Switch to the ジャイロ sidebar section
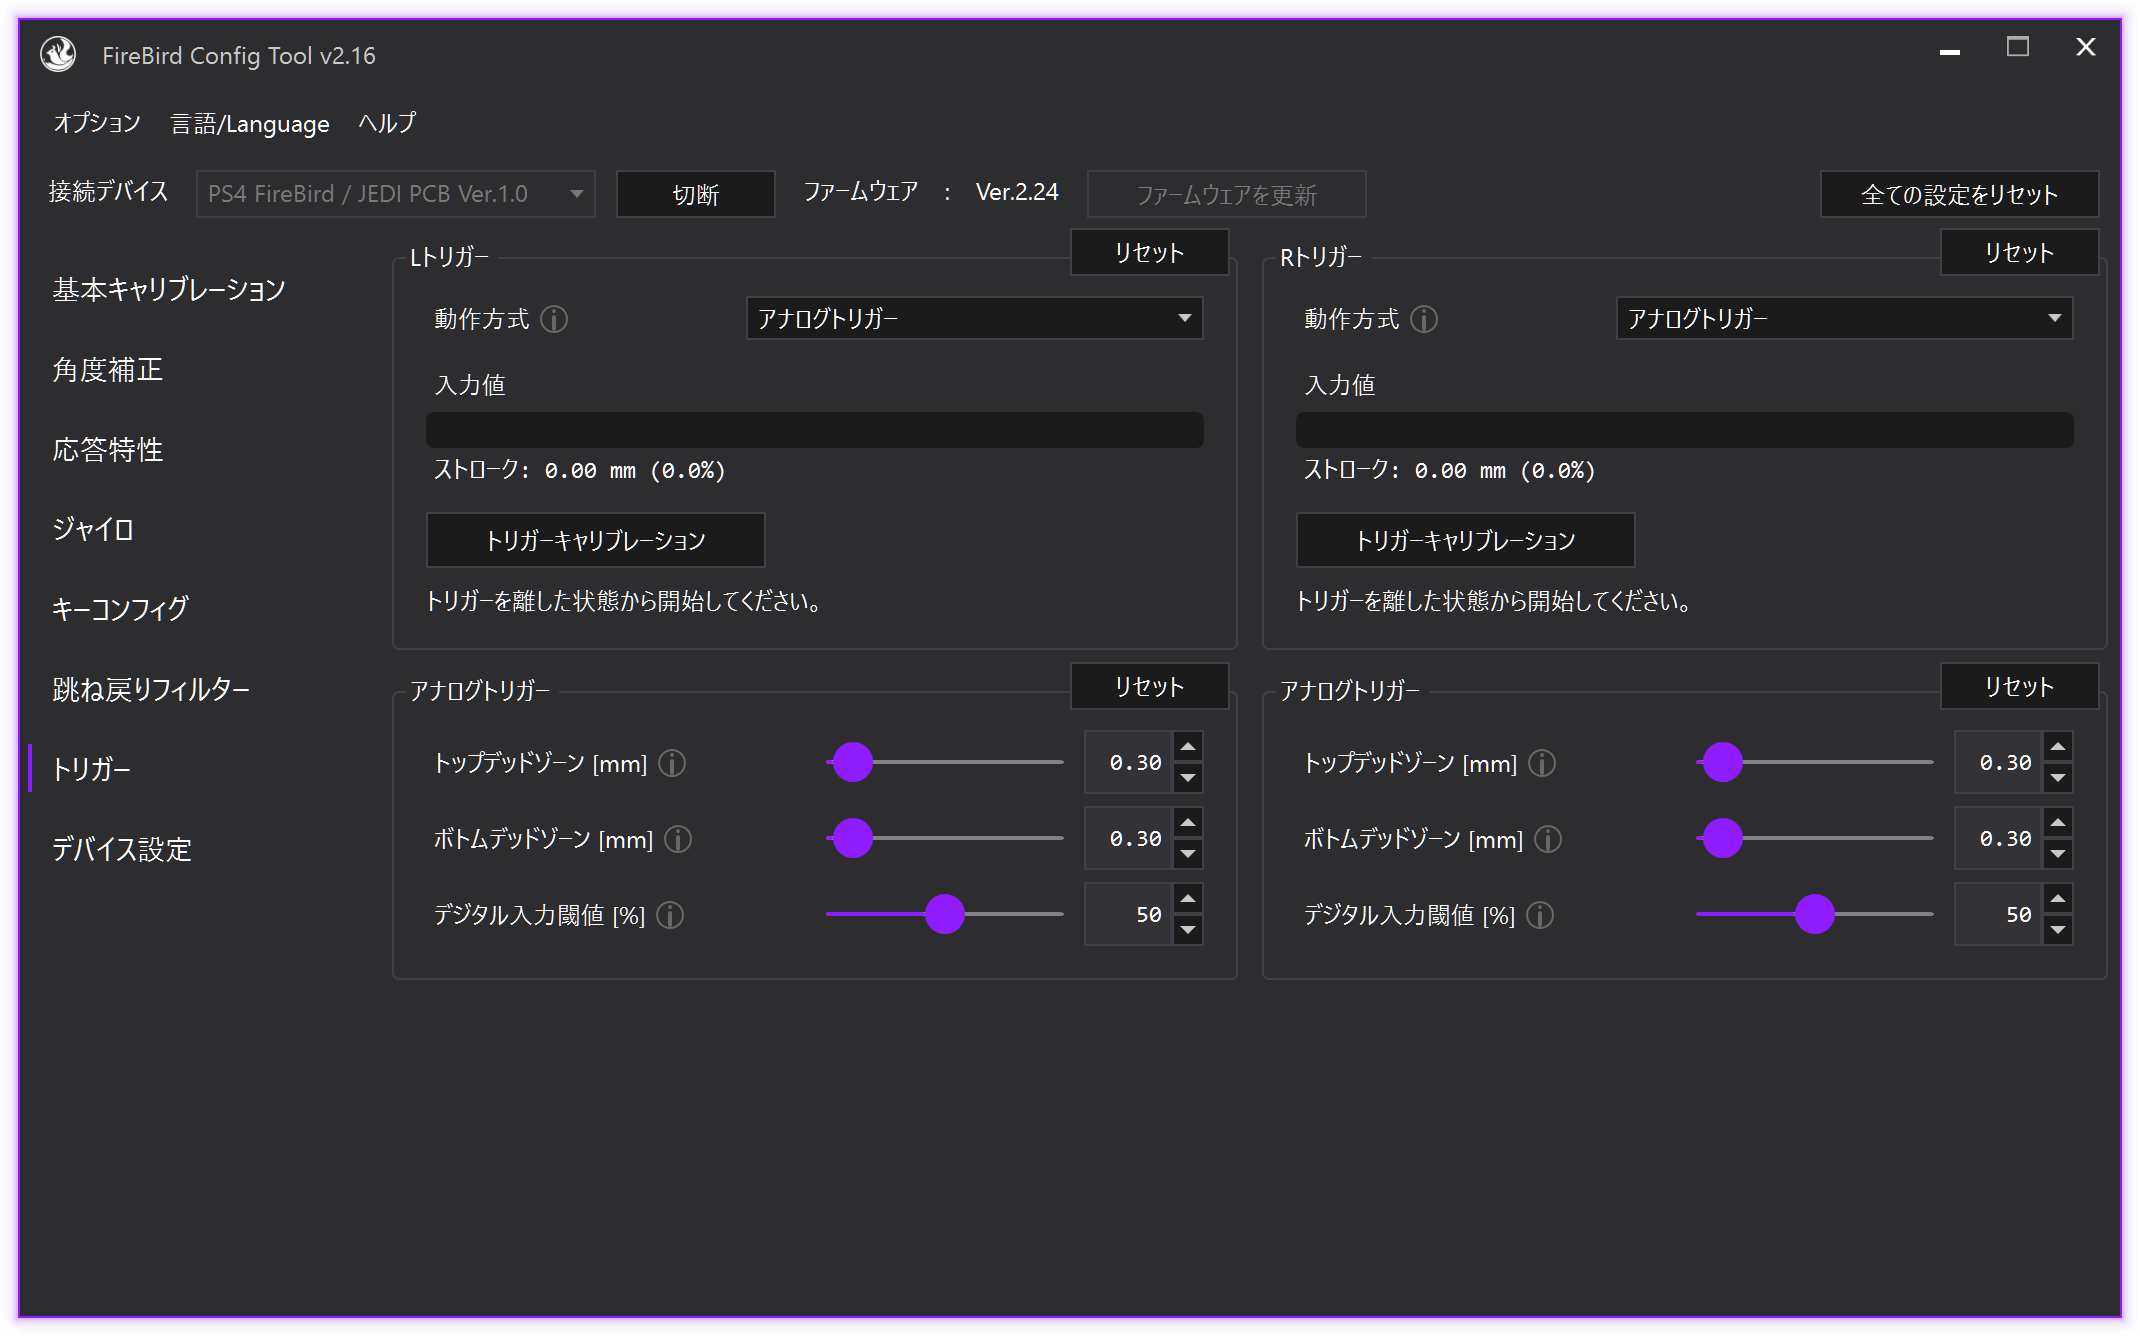The height and width of the screenshot is (1336, 2140). coord(93,529)
